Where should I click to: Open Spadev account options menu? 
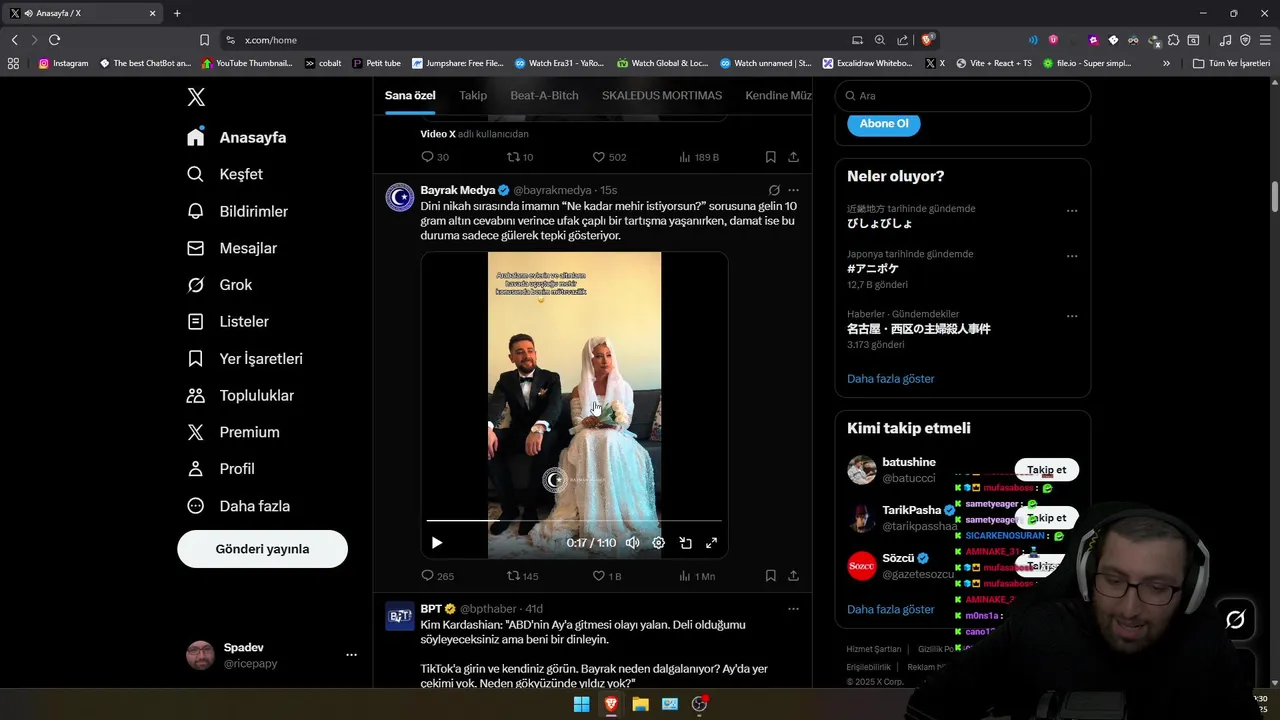[x=351, y=655]
